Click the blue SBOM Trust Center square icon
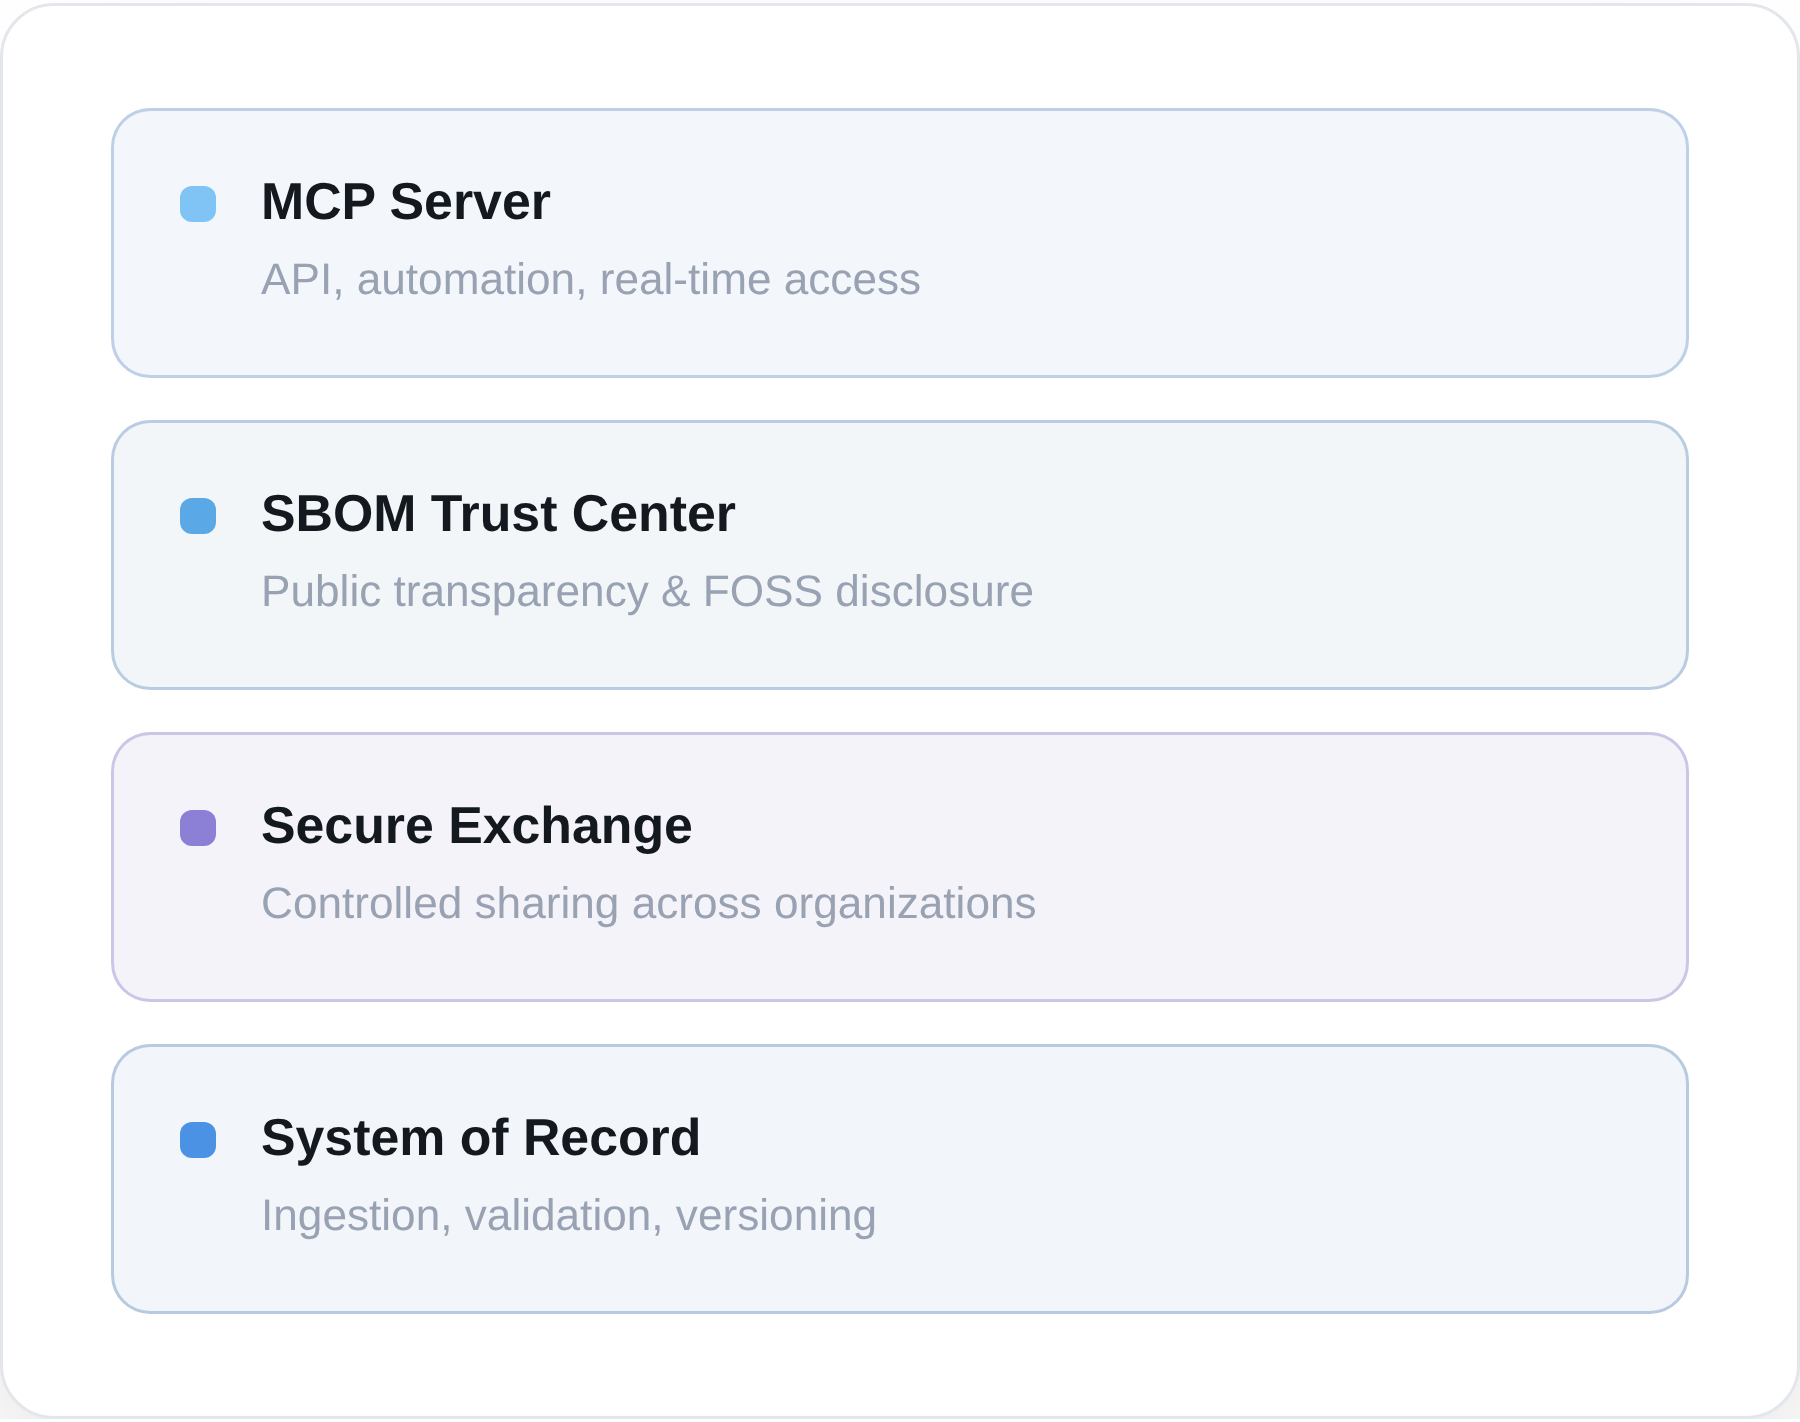 [198, 516]
